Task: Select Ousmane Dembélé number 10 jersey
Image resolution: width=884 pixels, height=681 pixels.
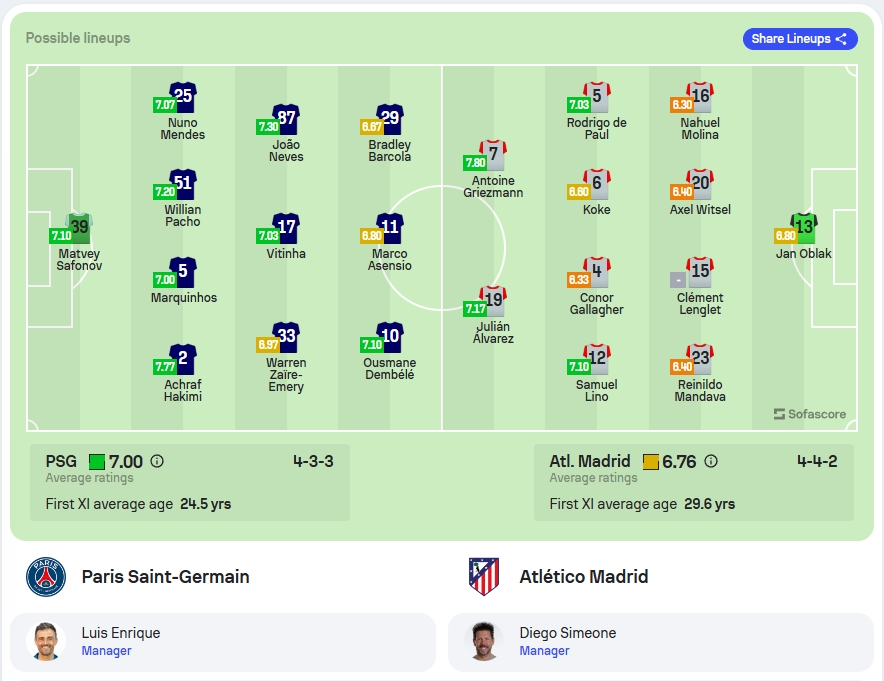Action: pyautogui.click(x=390, y=337)
